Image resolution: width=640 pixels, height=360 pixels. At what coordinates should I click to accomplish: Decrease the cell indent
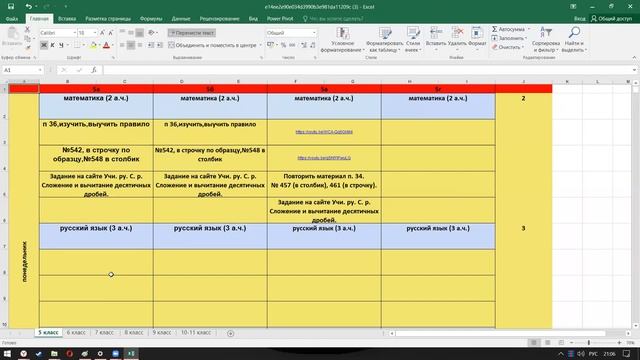click(x=151, y=45)
